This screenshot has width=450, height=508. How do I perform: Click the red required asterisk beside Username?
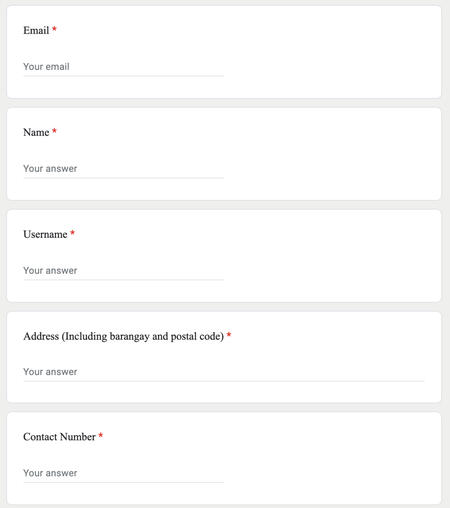(72, 233)
